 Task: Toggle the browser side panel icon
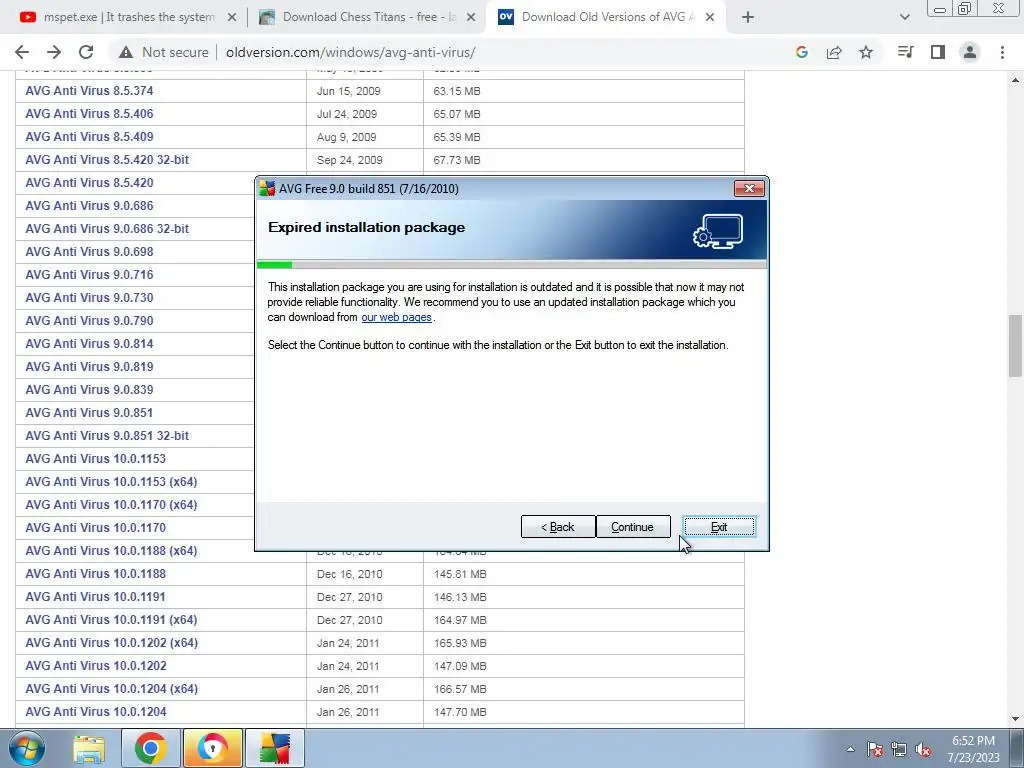click(x=938, y=52)
